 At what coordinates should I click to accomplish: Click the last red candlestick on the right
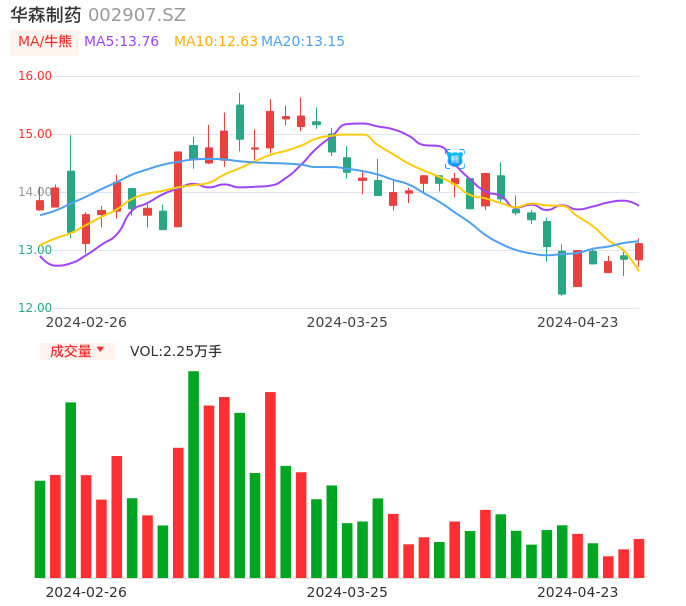pos(639,252)
